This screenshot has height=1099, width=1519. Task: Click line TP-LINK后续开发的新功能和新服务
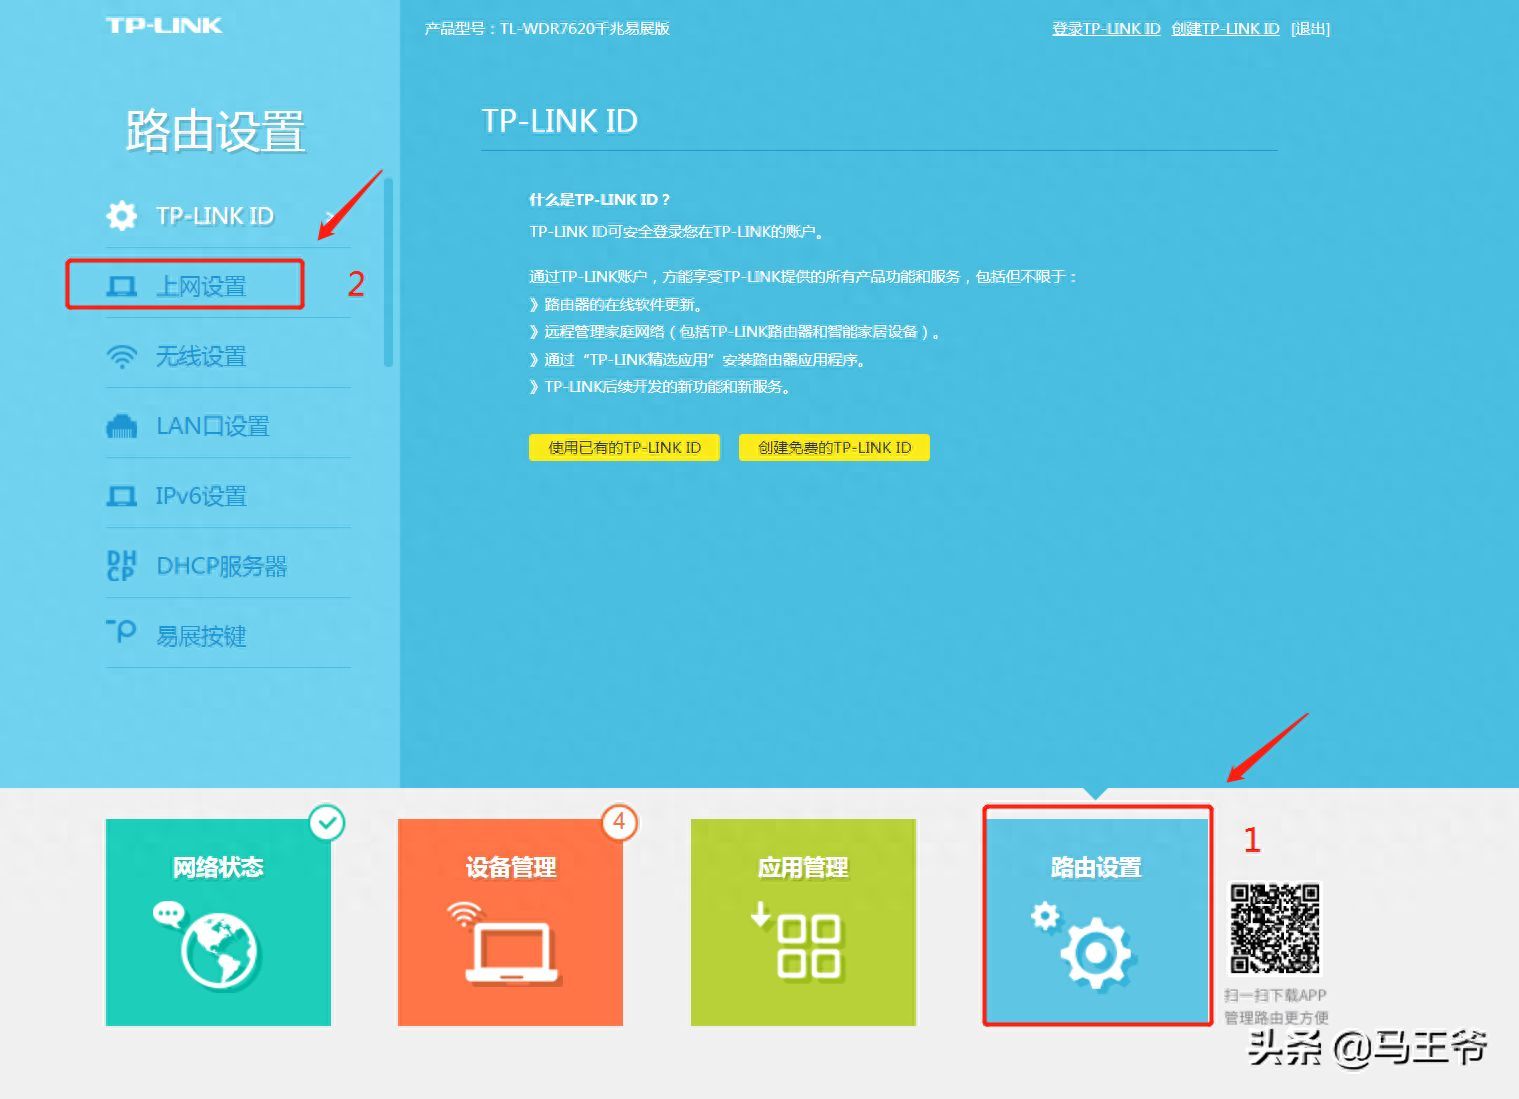[x=660, y=386]
